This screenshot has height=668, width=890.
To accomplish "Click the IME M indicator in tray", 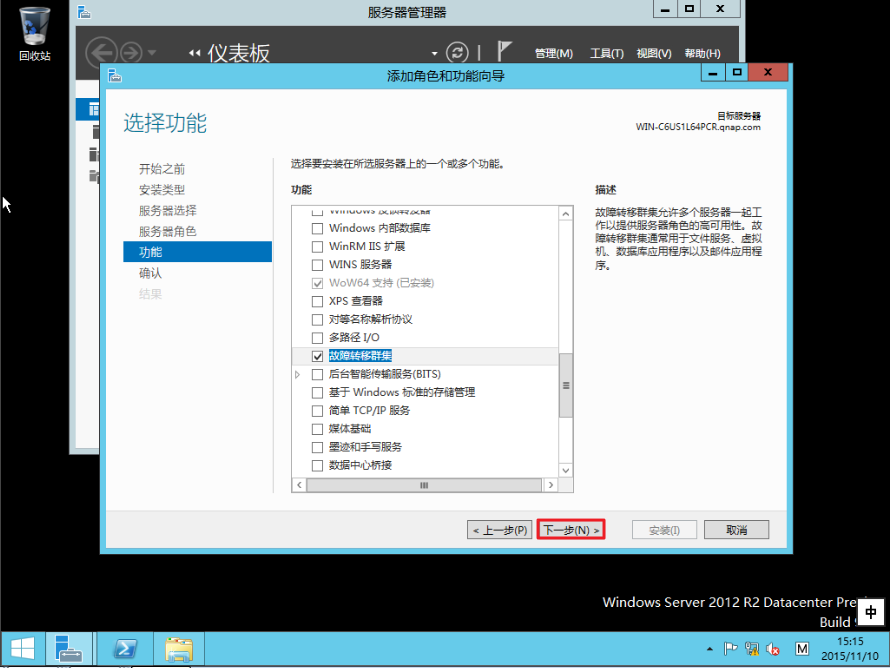I will [x=801, y=648].
